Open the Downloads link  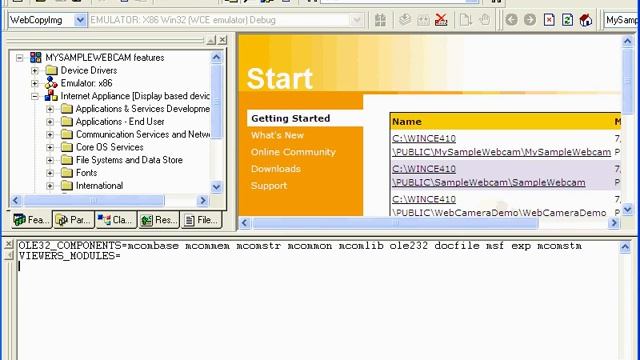(x=276, y=169)
